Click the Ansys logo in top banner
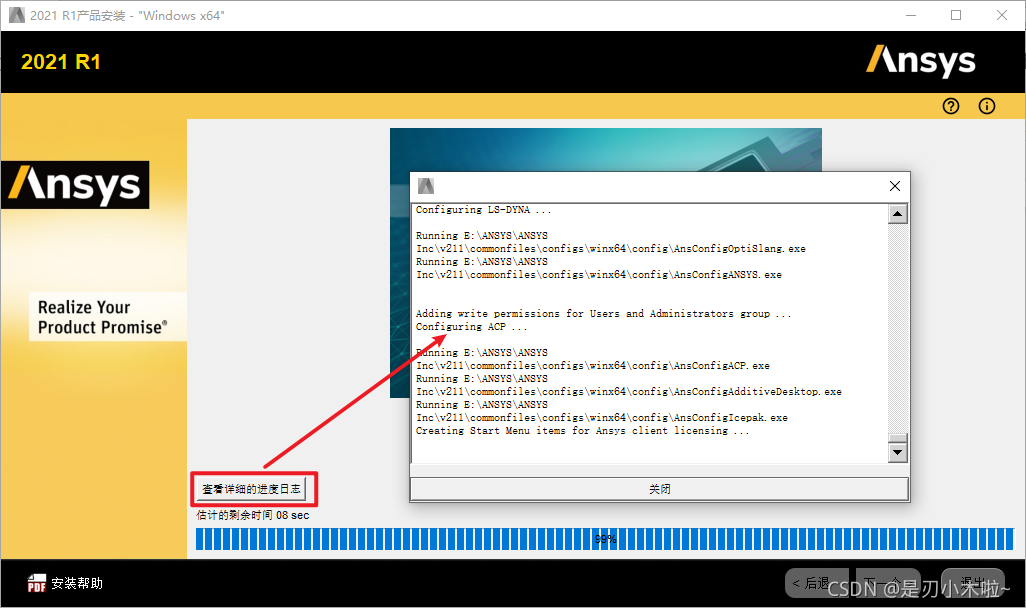Image resolution: width=1026 pixels, height=608 pixels. (920, 61)
